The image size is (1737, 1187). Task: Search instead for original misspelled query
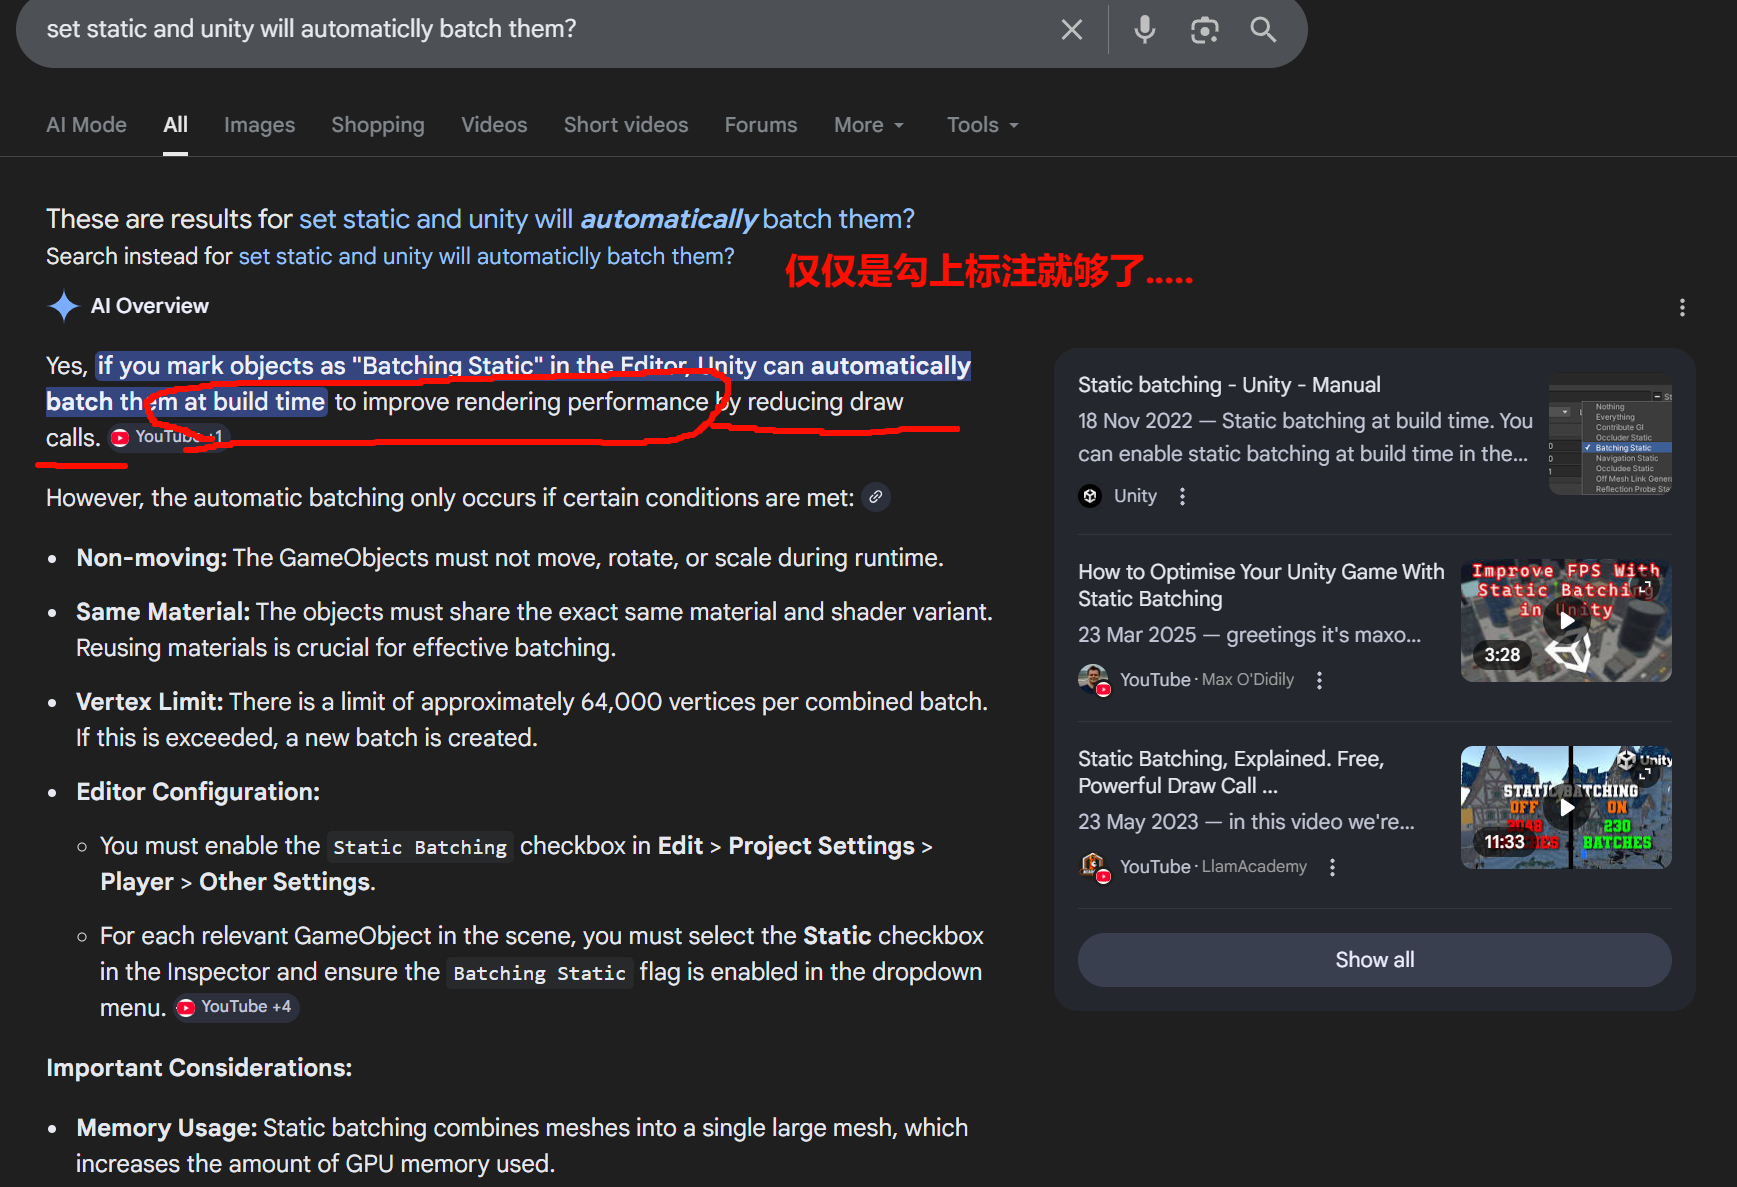[x=486, y=257]
